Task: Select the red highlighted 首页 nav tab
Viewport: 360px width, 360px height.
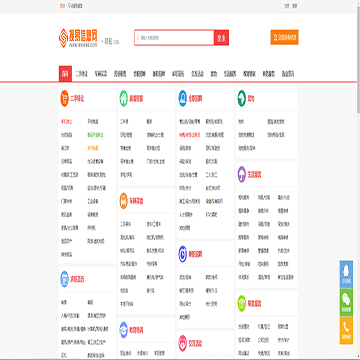Action: (x=65, y=74)
